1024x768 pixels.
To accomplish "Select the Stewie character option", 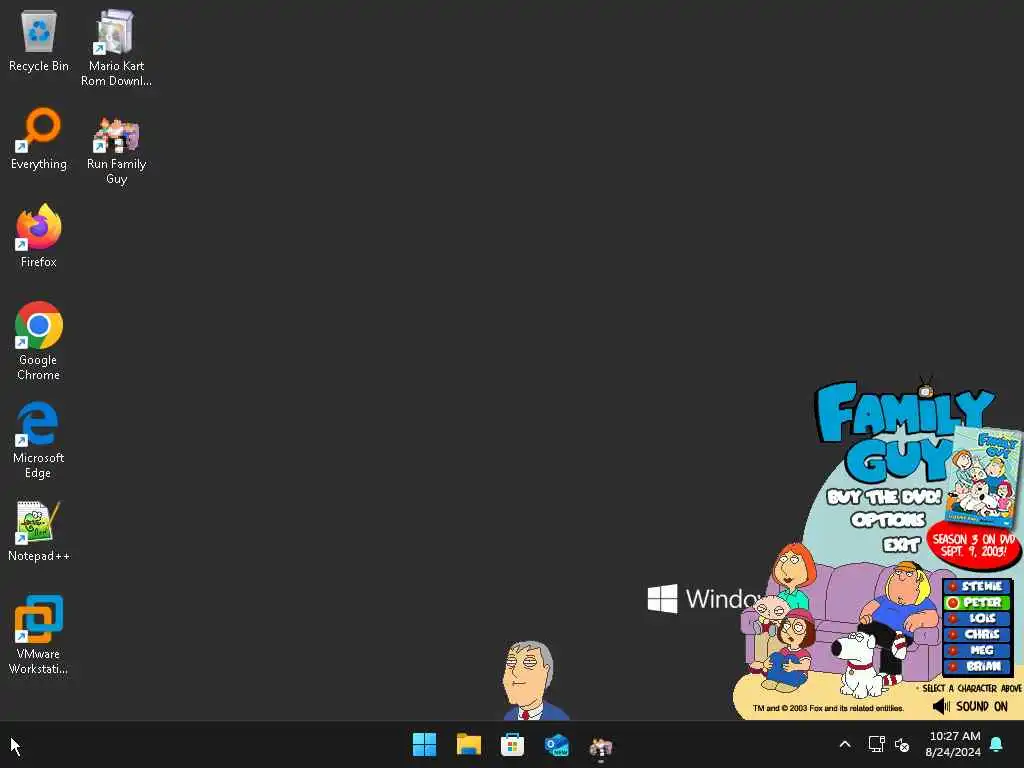I will [977, 586].
